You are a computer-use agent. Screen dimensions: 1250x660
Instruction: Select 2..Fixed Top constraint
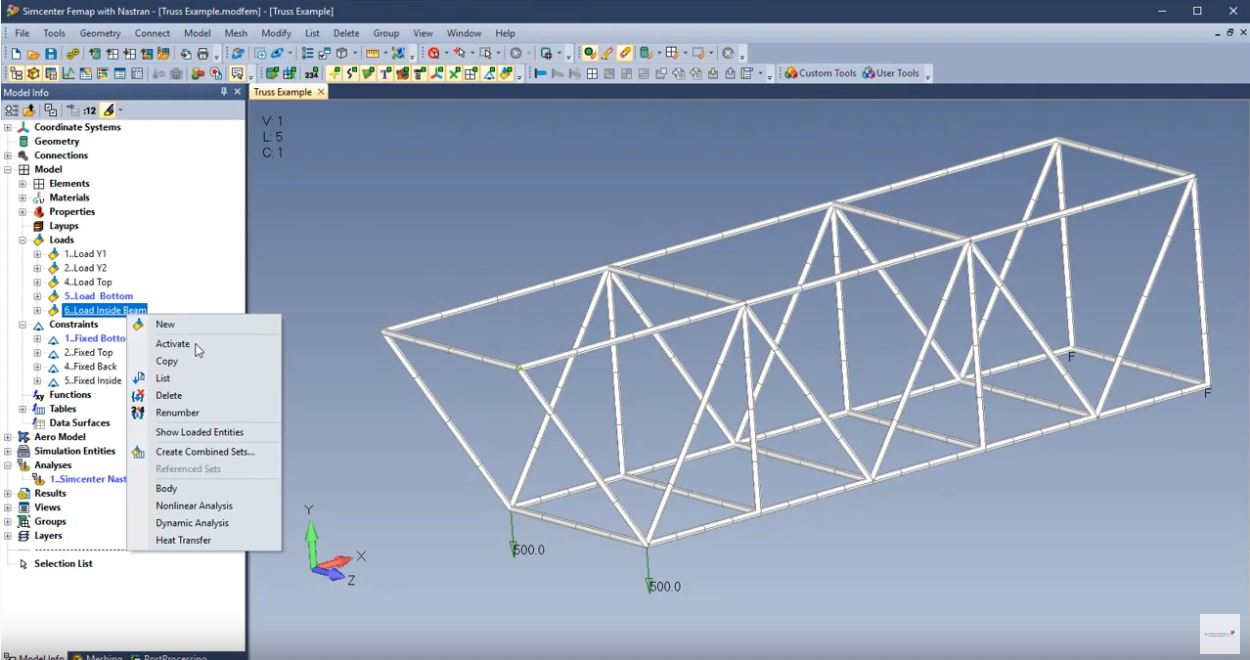[x=88, y=352]
